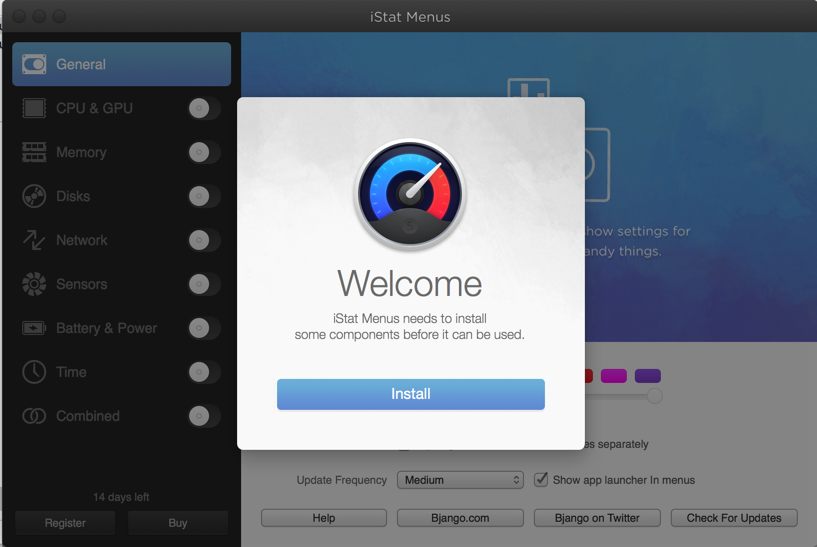Screen dimensions: 817x547
Task: Open the Time section
Action: pyautogui.click(x=121, y=372)
